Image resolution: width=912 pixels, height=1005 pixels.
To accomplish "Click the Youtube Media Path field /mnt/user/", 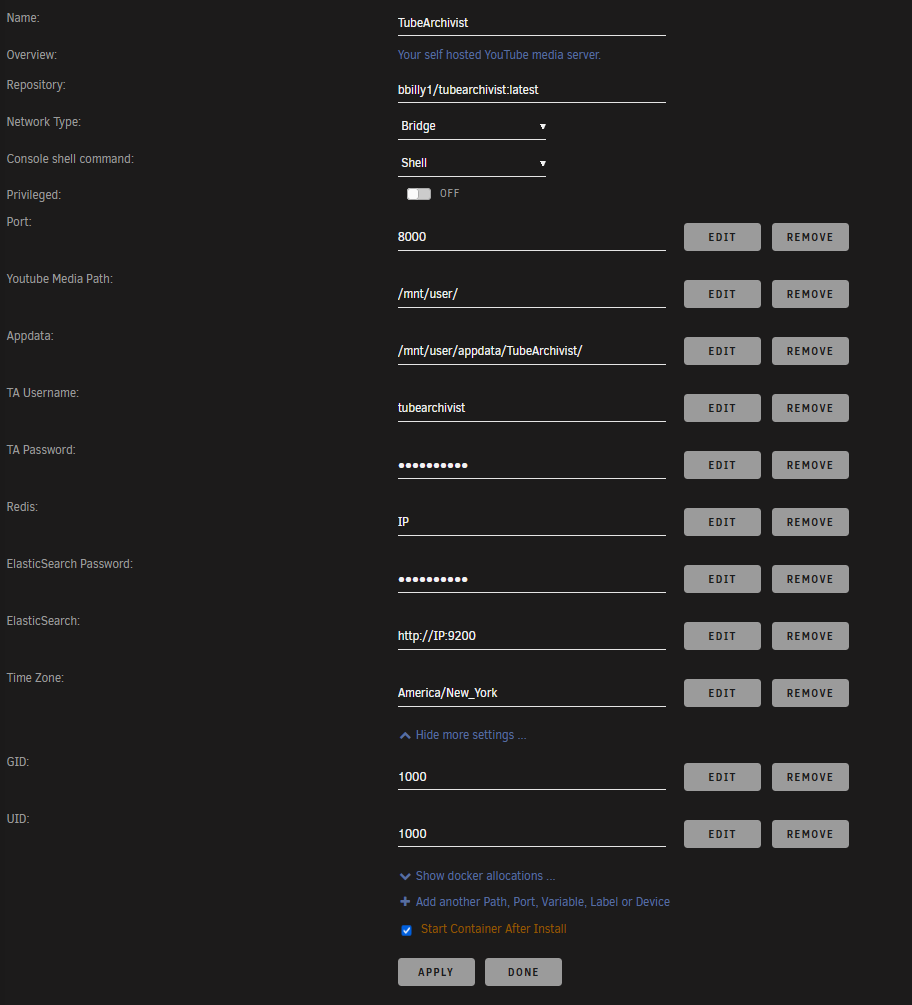I will click(x=531, y=294).
